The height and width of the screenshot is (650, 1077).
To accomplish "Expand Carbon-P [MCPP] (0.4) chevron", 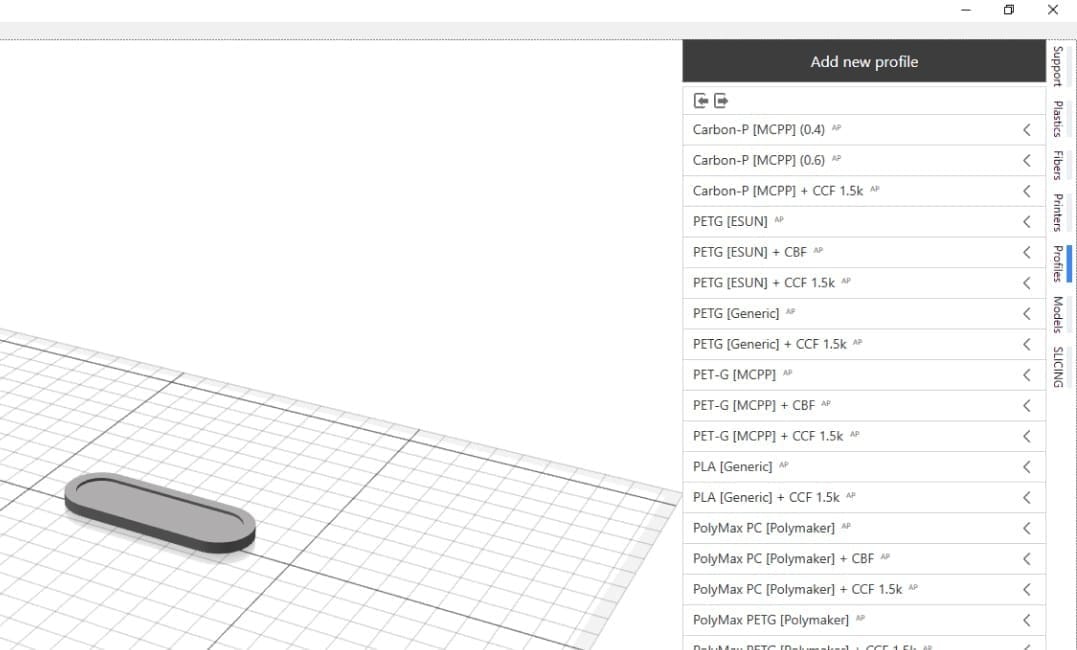I will click(1027, 130).
